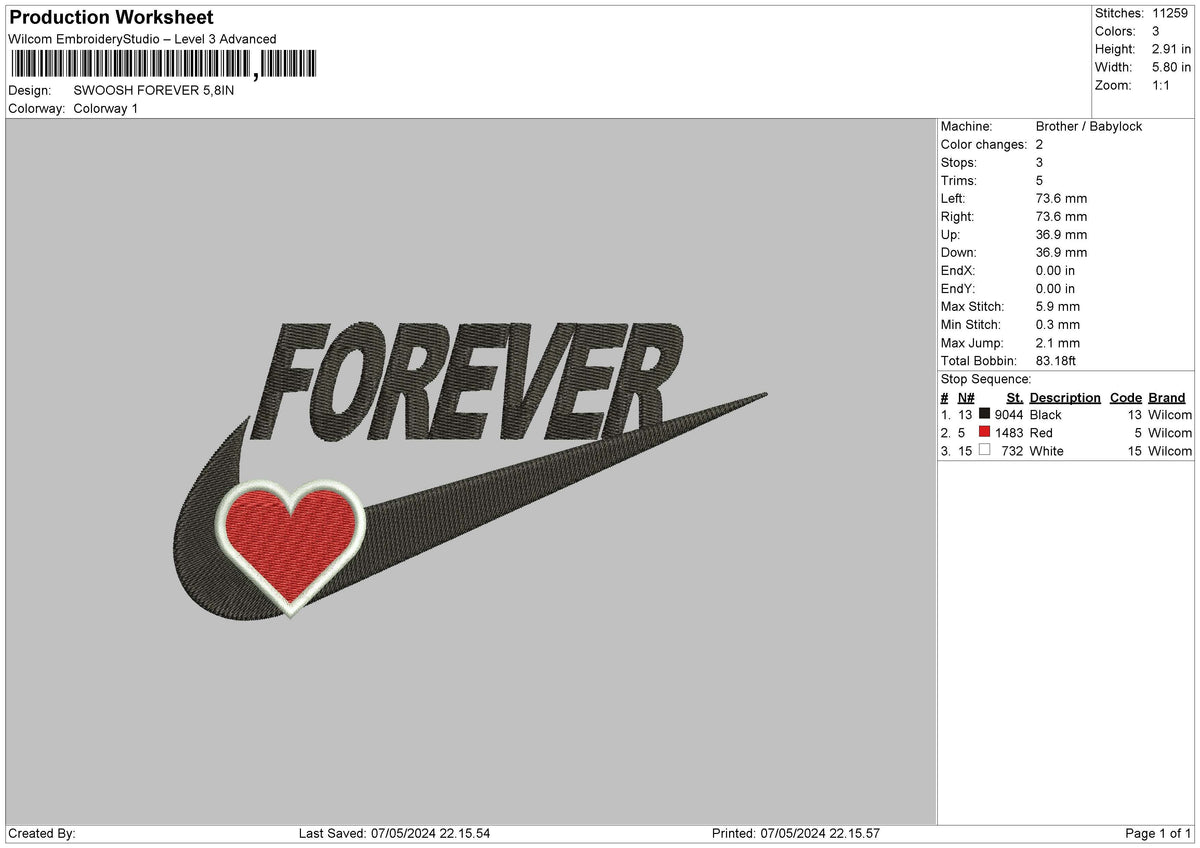This screenshot has width=1200, height=848.
Task: Click the Right value '73.6 mm'
Action: [x=1061, y=217]
